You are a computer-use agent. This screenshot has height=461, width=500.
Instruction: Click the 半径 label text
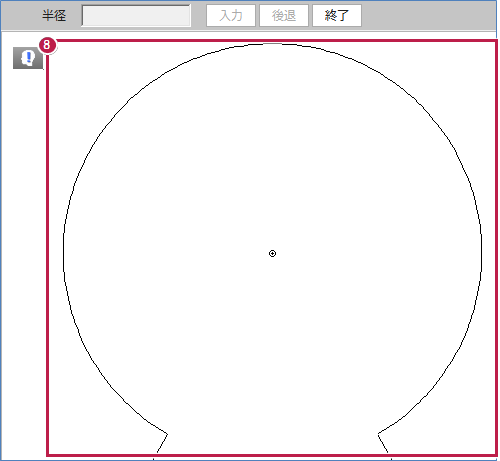54,15
